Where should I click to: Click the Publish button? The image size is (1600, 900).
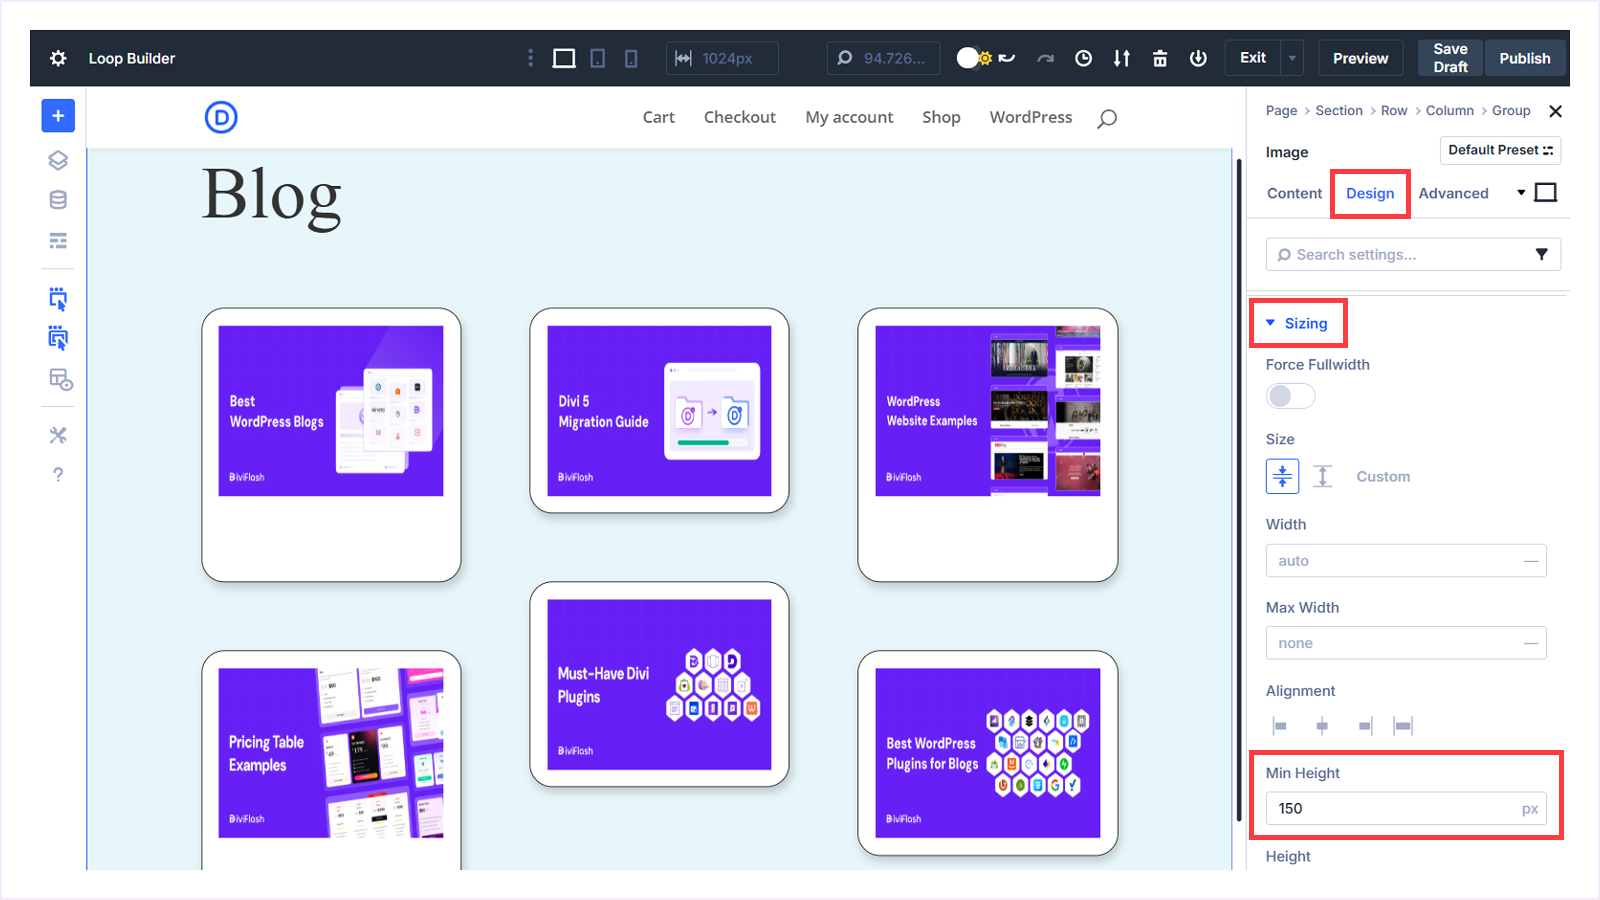click(x=1524, y=57)
